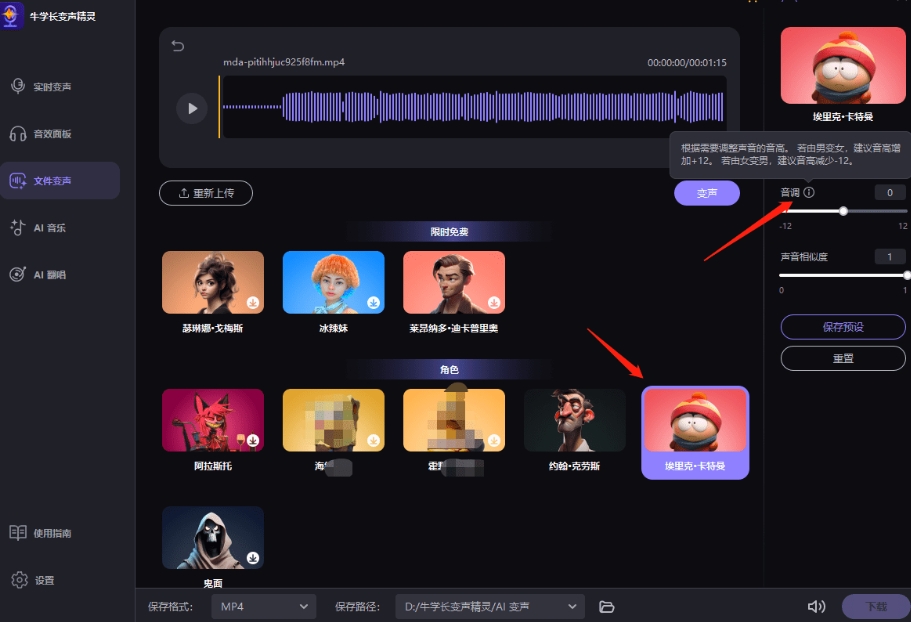Click the selected voice preview image in the right panel
The width and height of the screenshot is (911, 622).
pyautogui.click(x=842, y=66)
